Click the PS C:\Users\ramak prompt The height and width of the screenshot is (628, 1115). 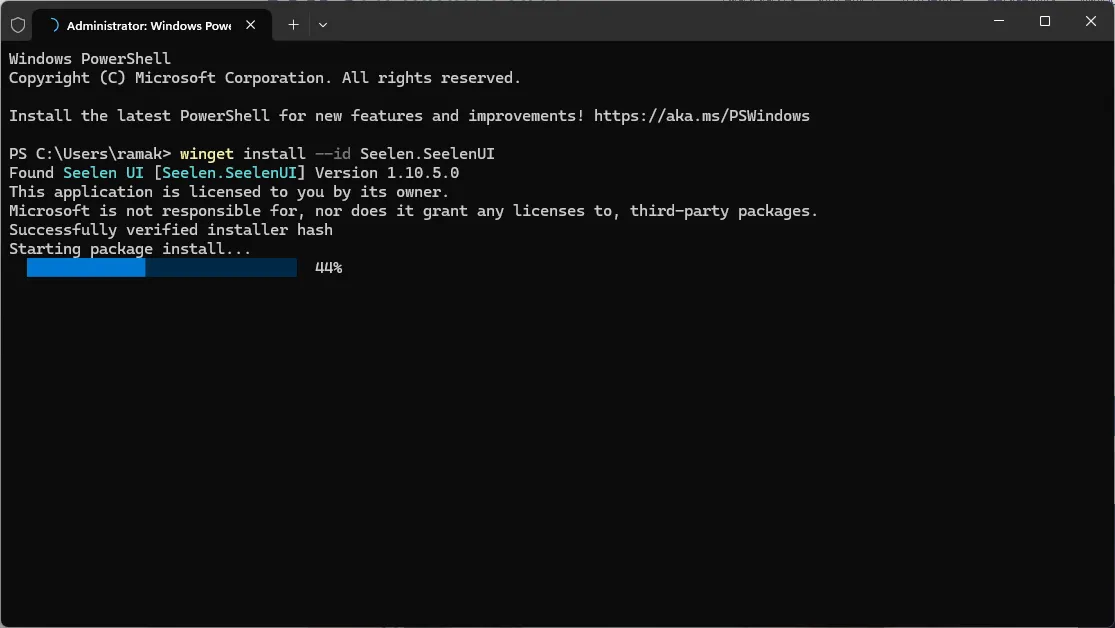pyautogui.click(x=90, y=154)
